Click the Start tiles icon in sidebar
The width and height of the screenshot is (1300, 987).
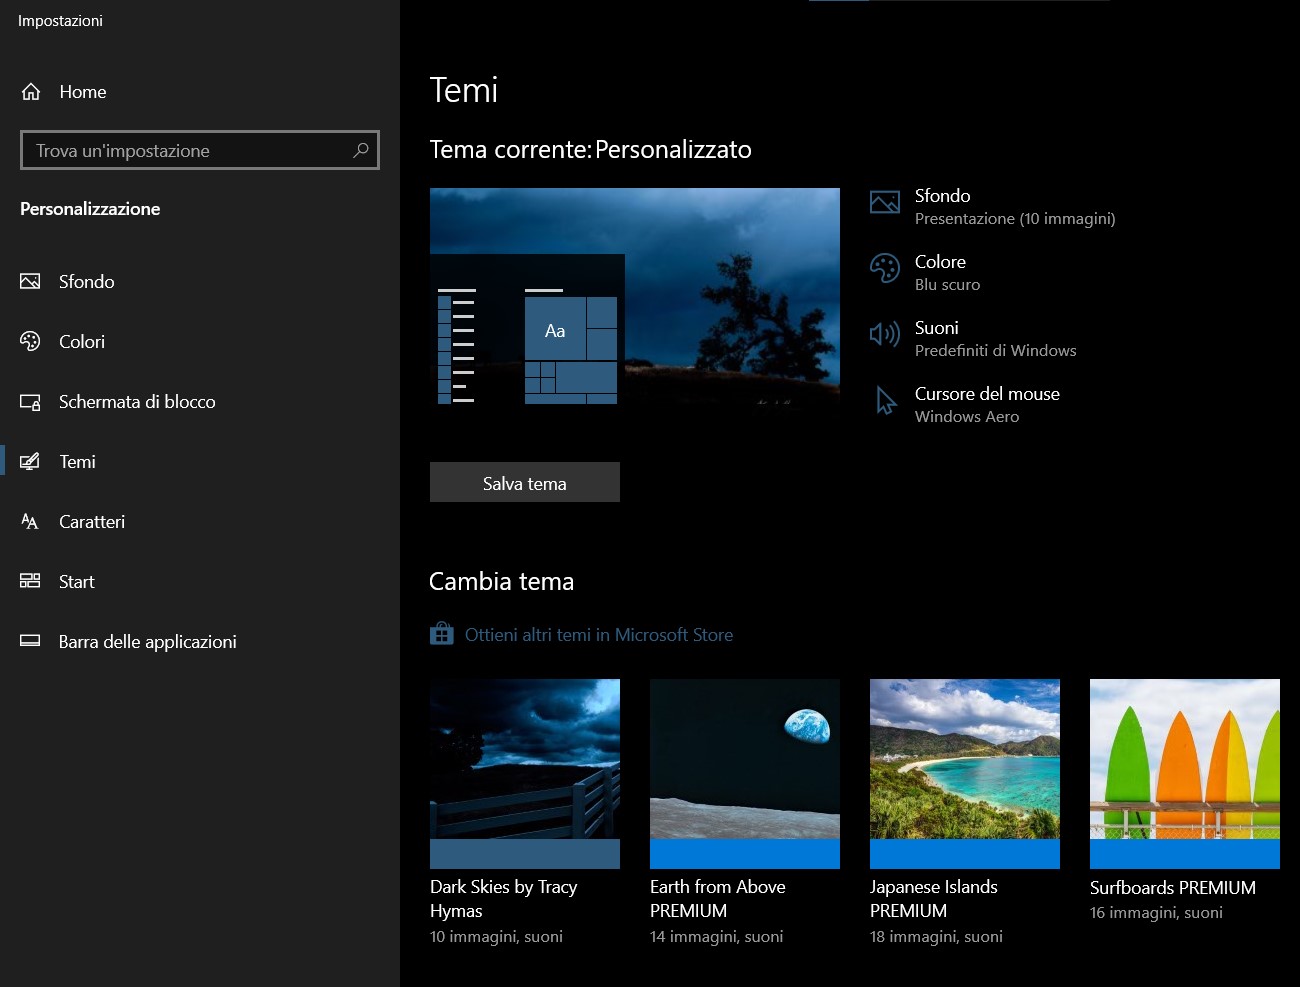[x=30, y=581]
